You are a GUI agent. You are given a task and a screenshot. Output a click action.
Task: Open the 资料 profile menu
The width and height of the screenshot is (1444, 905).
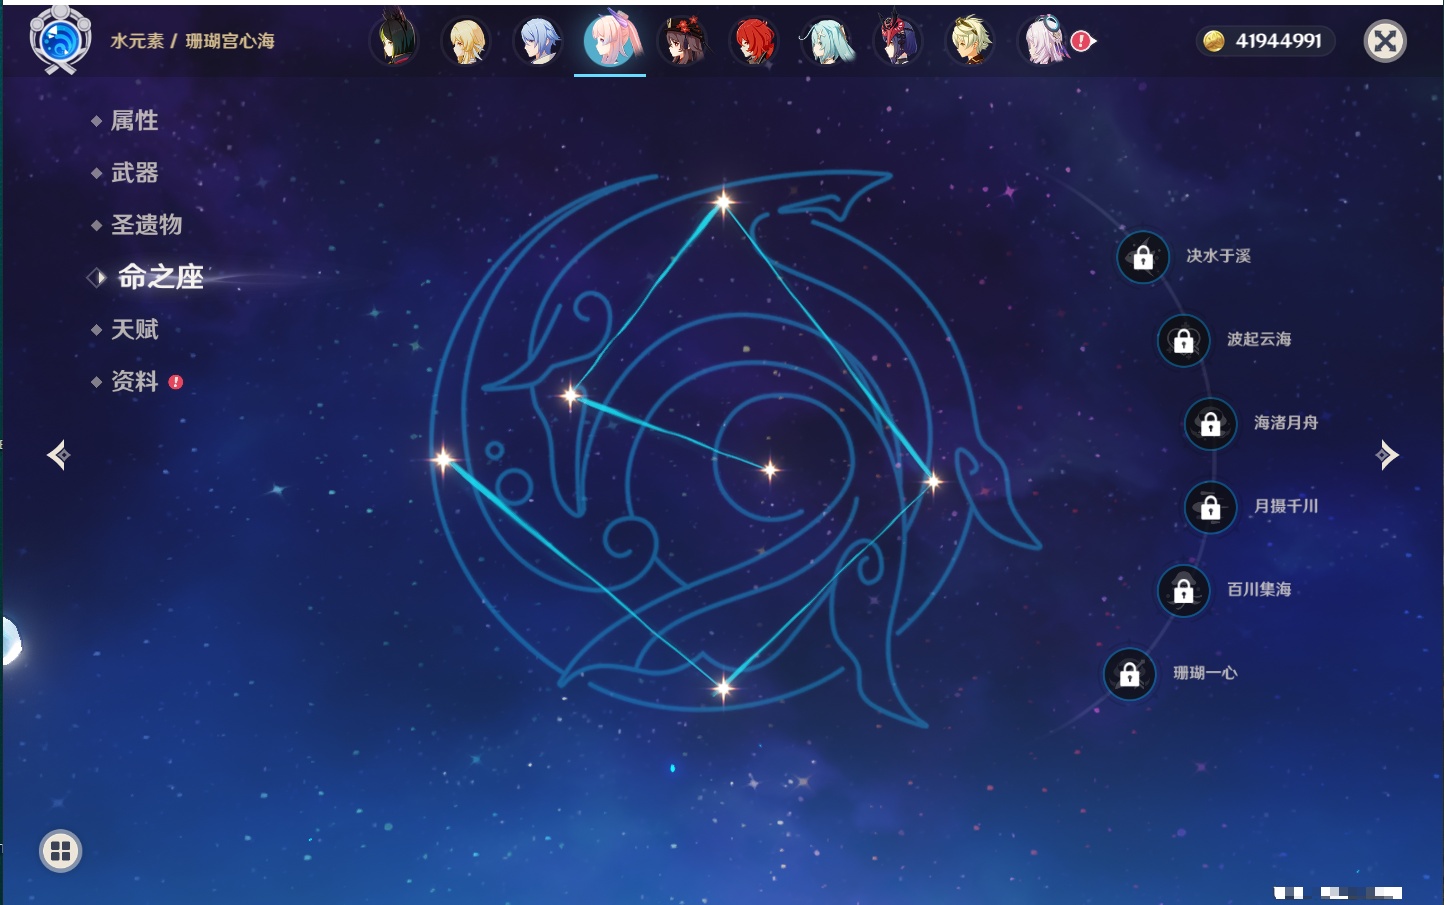134,381
